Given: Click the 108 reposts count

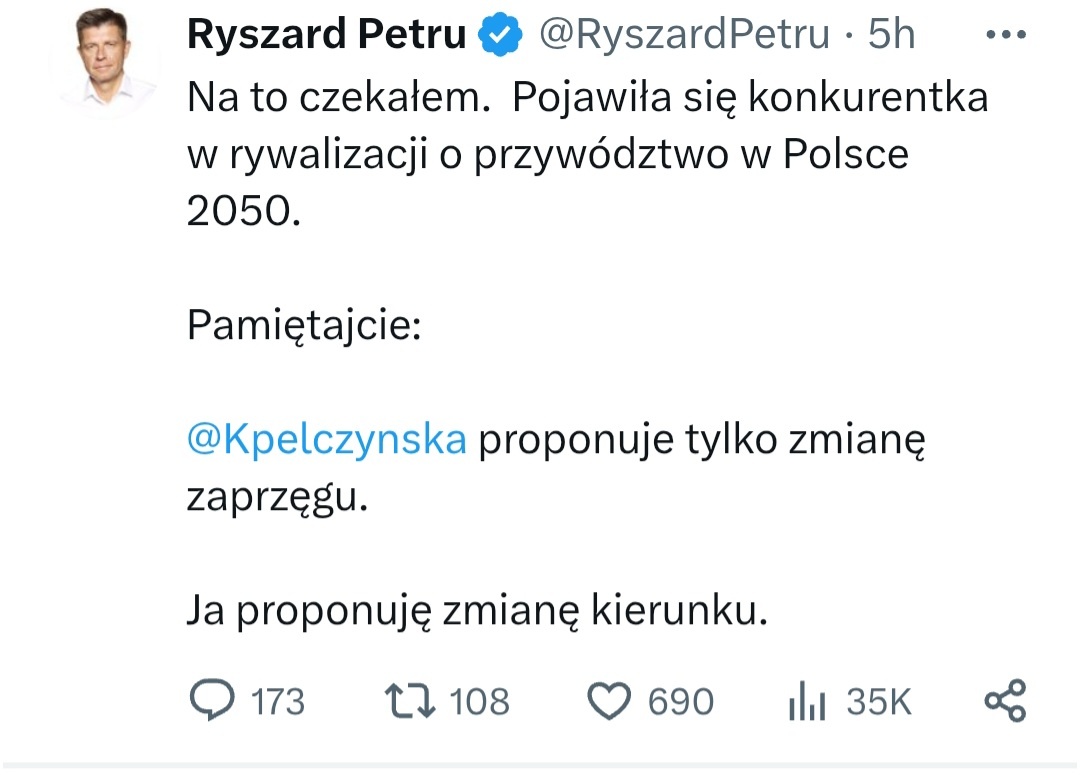Looking at the screenshot, I should [479, 702].
